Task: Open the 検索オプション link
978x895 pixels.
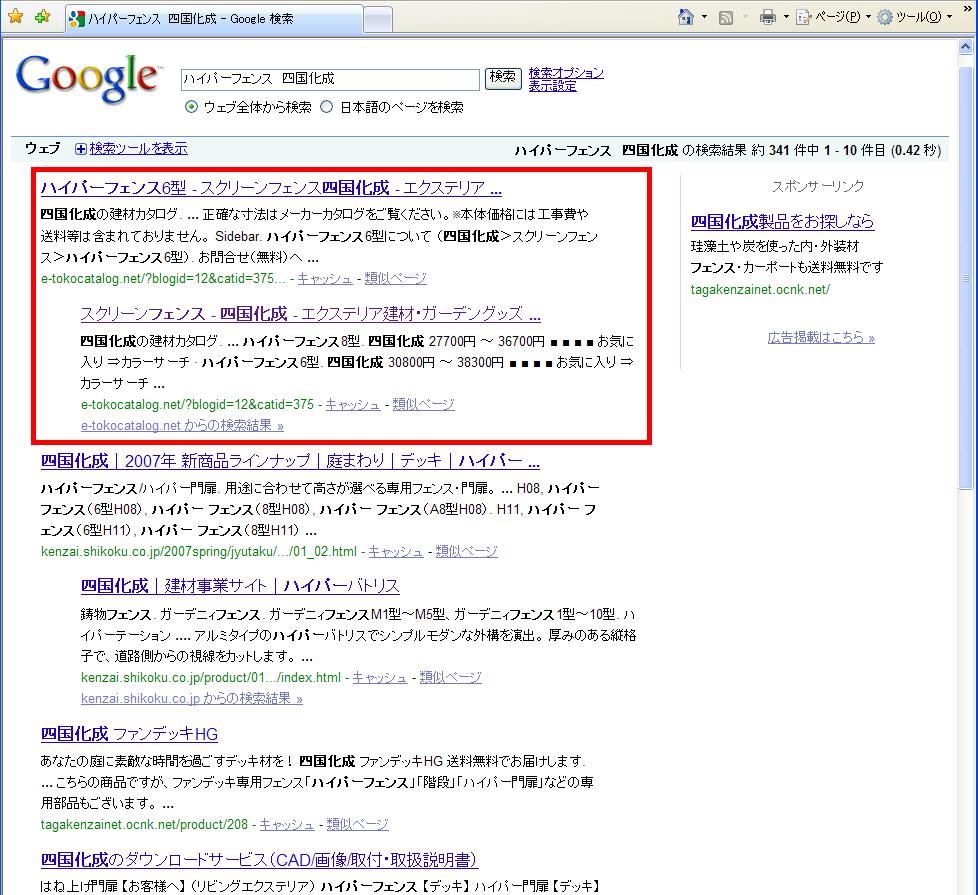Action: (x=566, y=73)
